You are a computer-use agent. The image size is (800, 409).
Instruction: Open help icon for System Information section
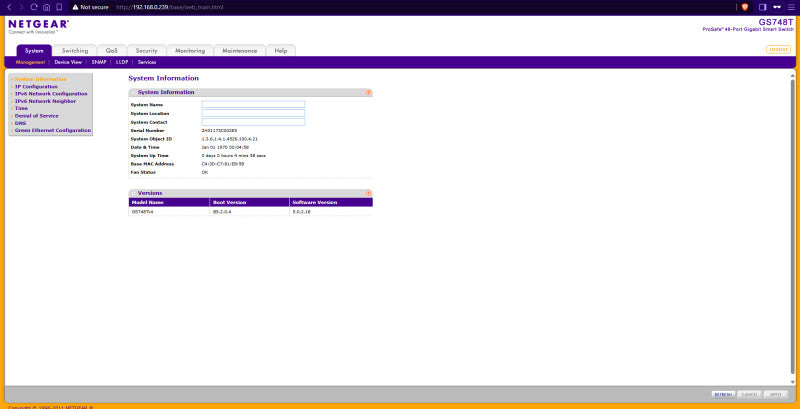click(368, 93)
